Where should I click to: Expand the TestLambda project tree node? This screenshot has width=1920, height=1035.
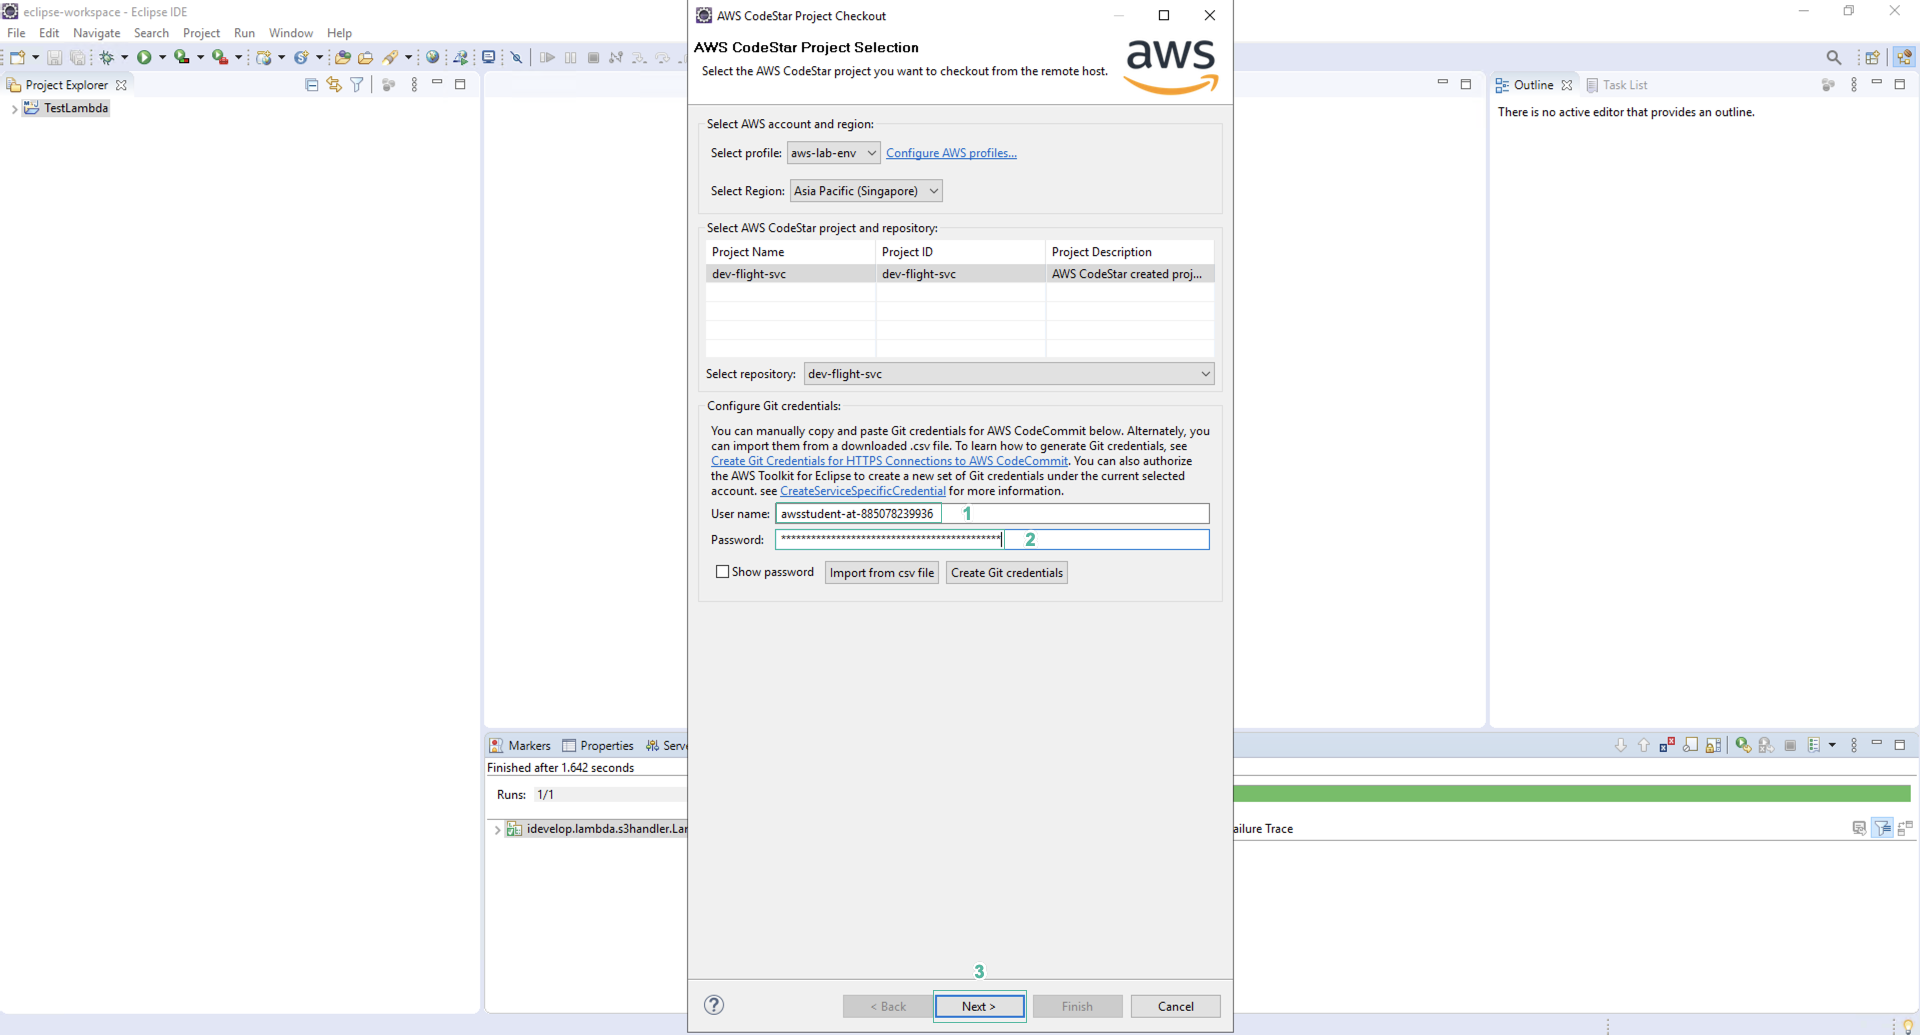pos(14,109)
